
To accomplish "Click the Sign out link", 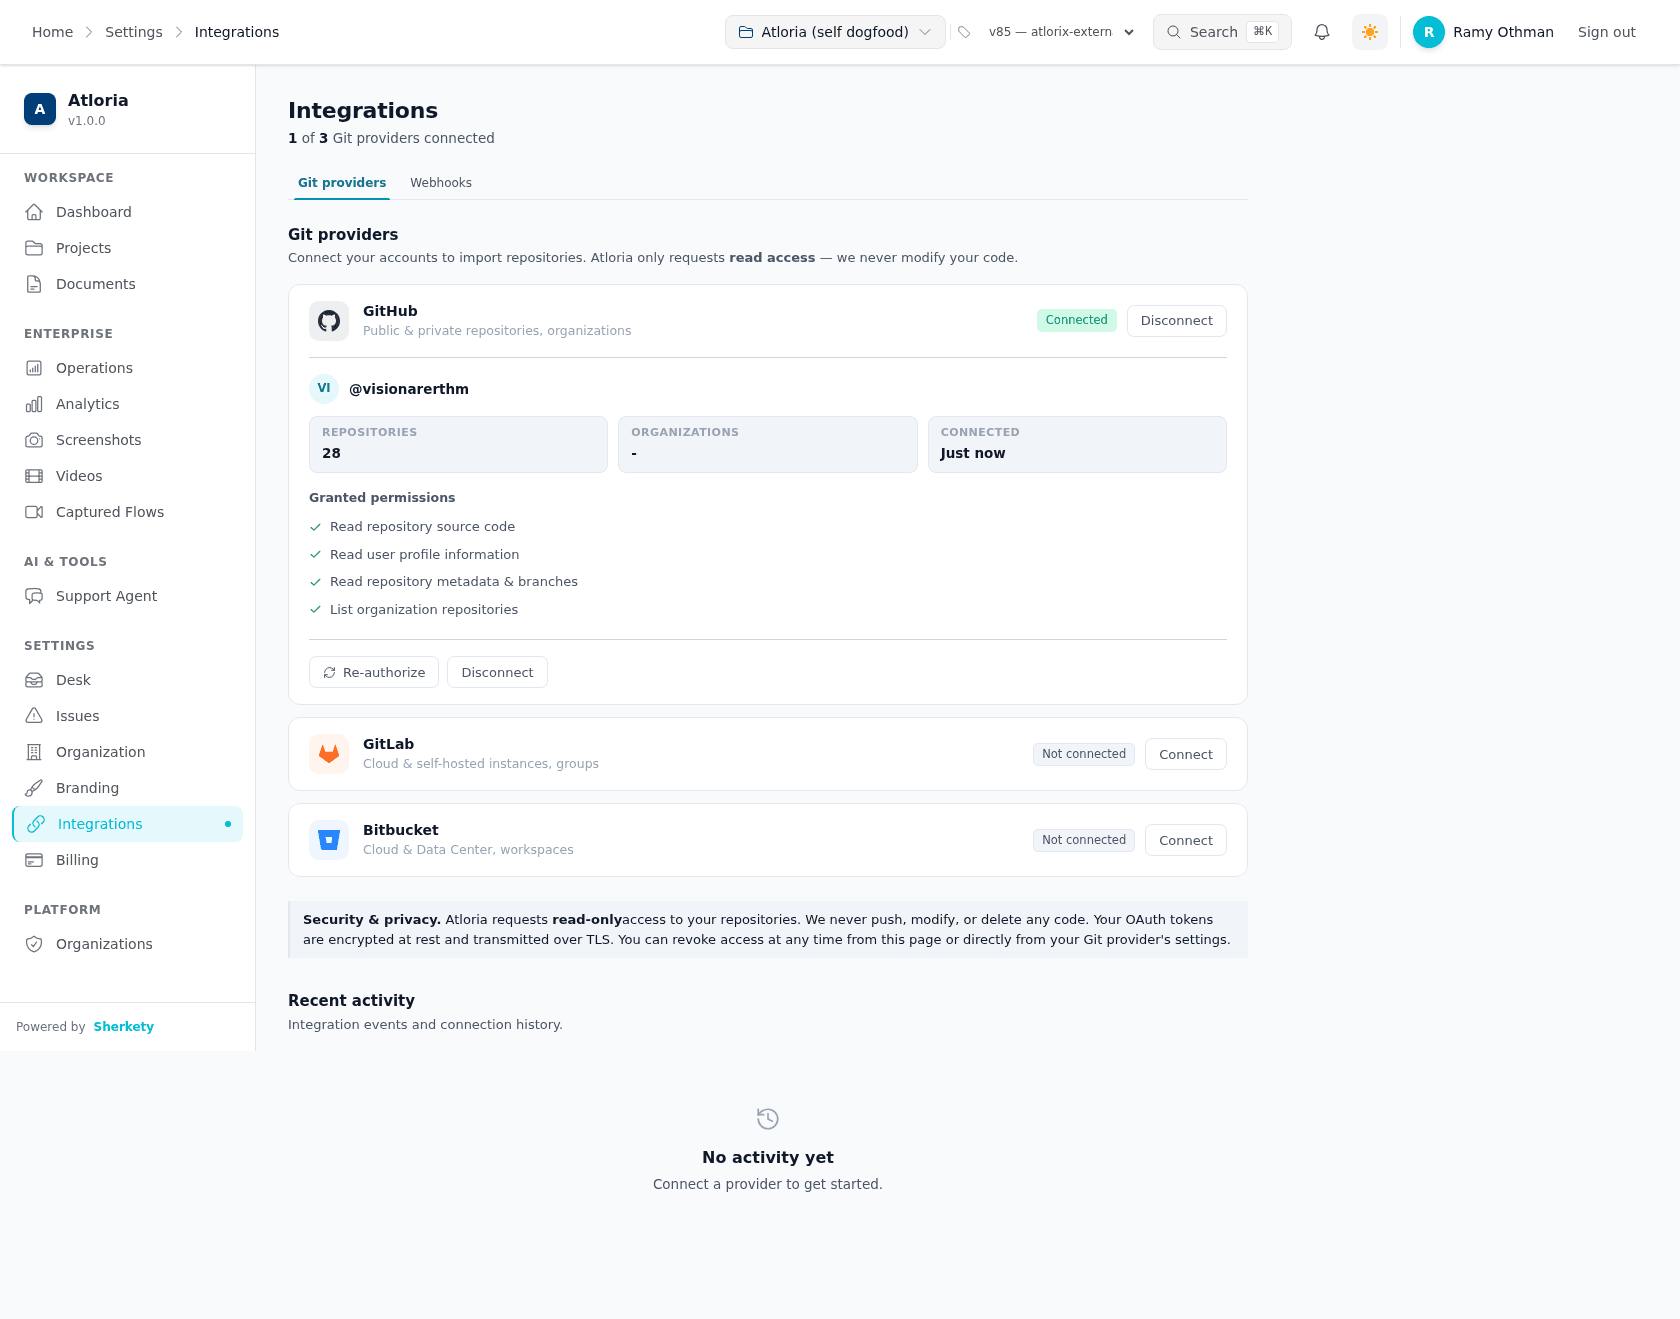I will coord(1606,32).
